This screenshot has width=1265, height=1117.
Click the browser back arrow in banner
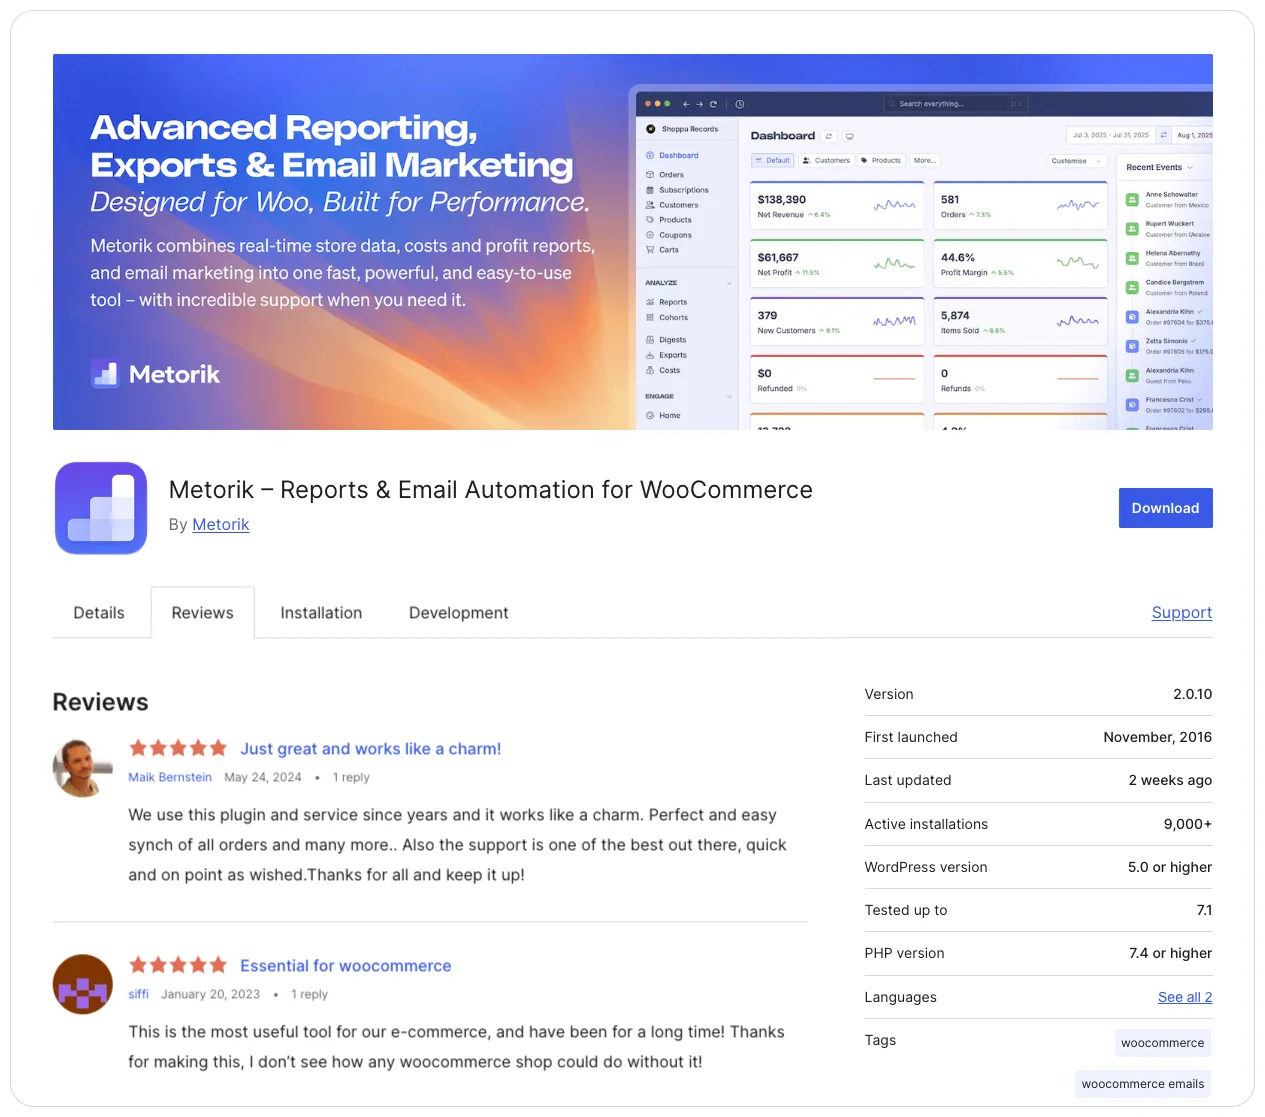(x=686, y=104)
